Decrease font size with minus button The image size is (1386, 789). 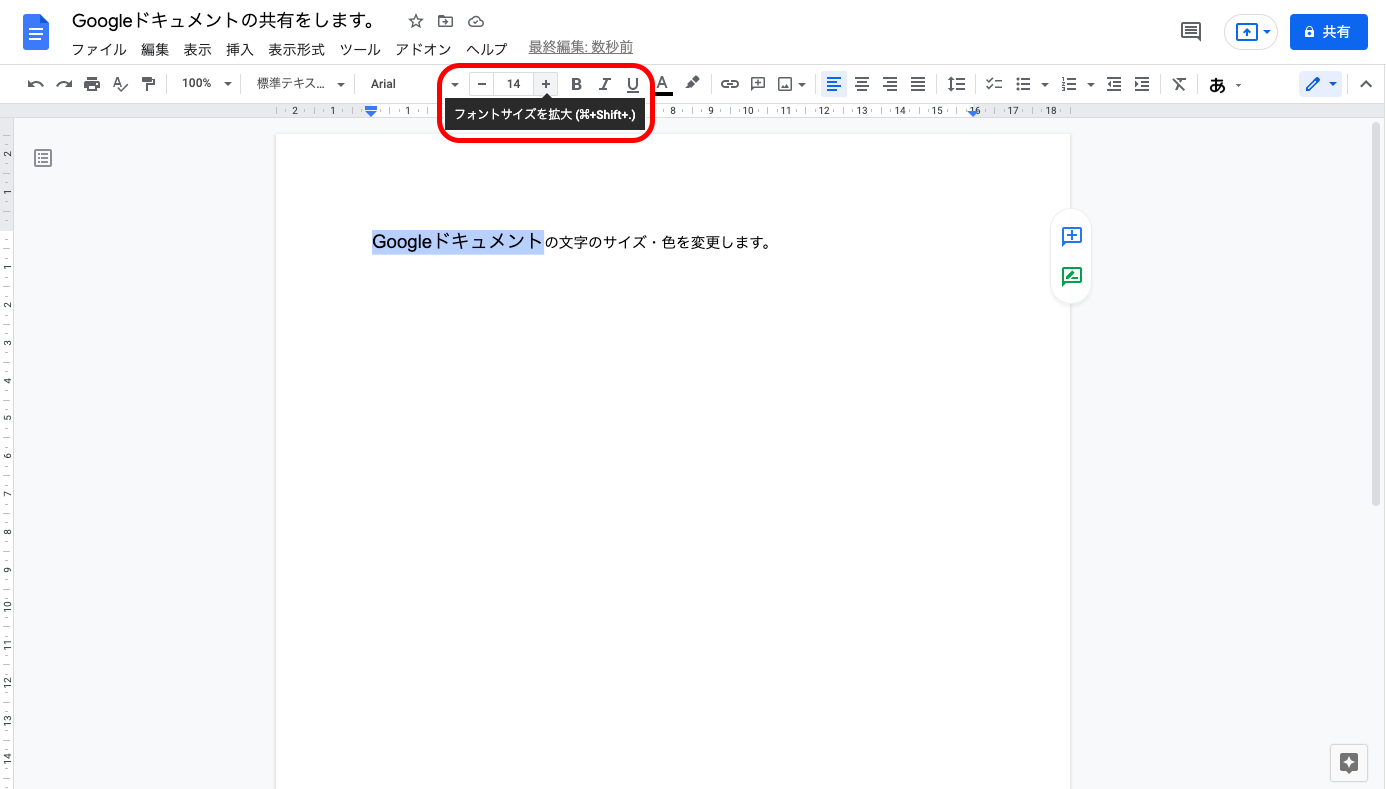tap(481, 84)
